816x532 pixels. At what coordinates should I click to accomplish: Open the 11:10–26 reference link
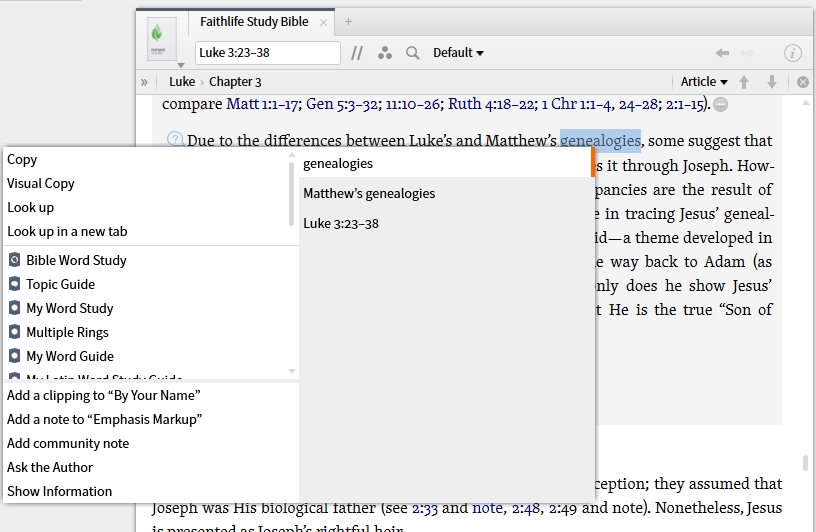point(413,104)
